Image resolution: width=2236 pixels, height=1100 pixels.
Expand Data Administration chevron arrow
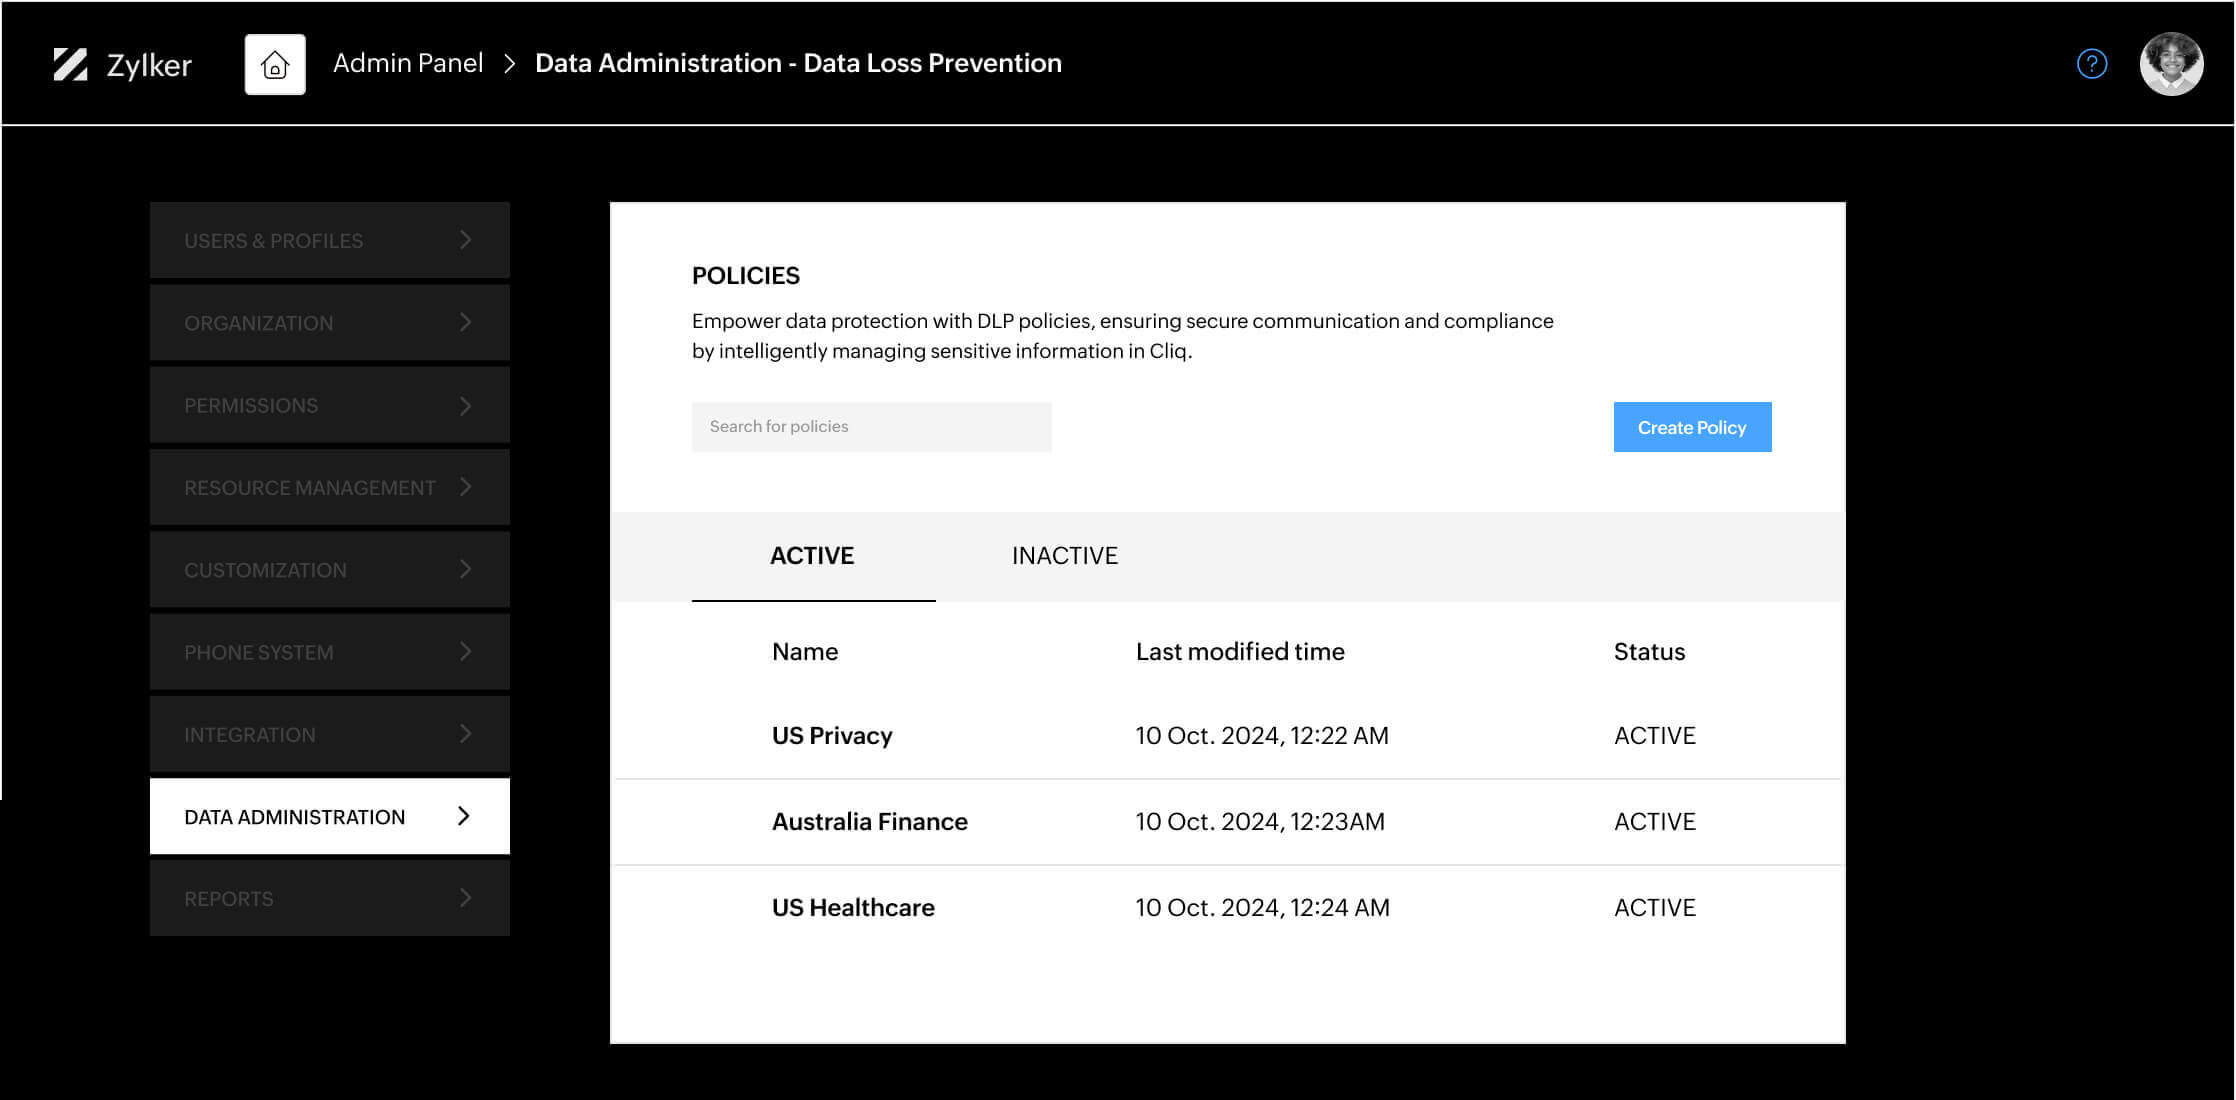tap(464, 816)
